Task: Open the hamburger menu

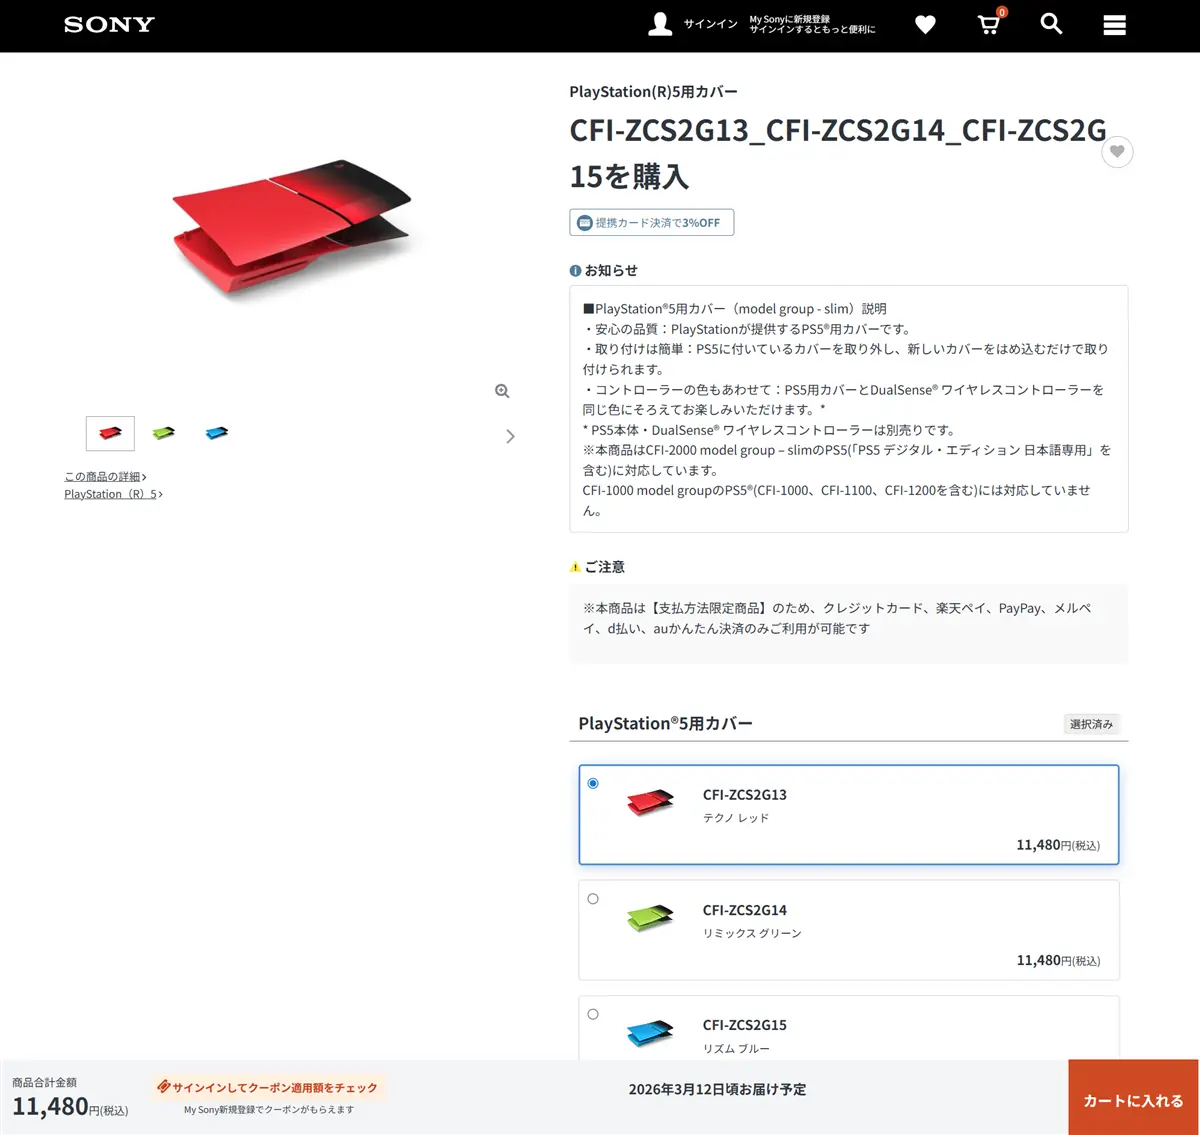Action: 1114,25
